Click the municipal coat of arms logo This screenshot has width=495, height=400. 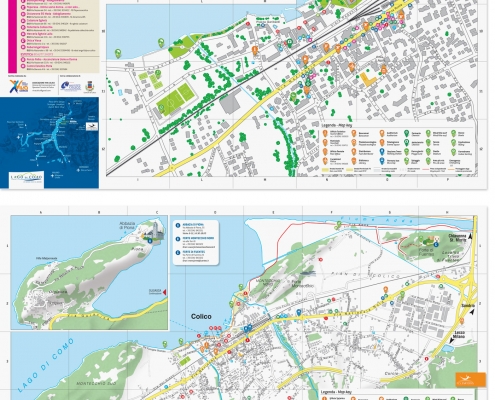[90, 86]
